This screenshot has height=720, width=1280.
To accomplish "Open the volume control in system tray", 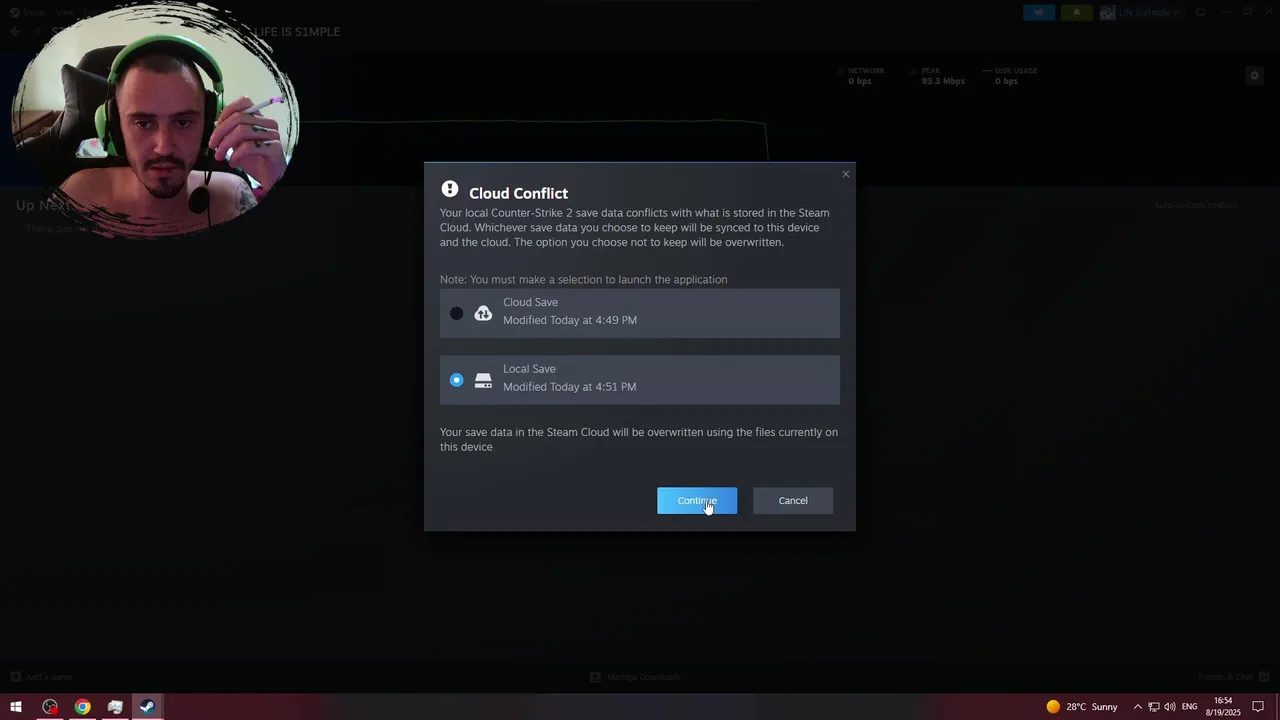I will point(1170,707).
